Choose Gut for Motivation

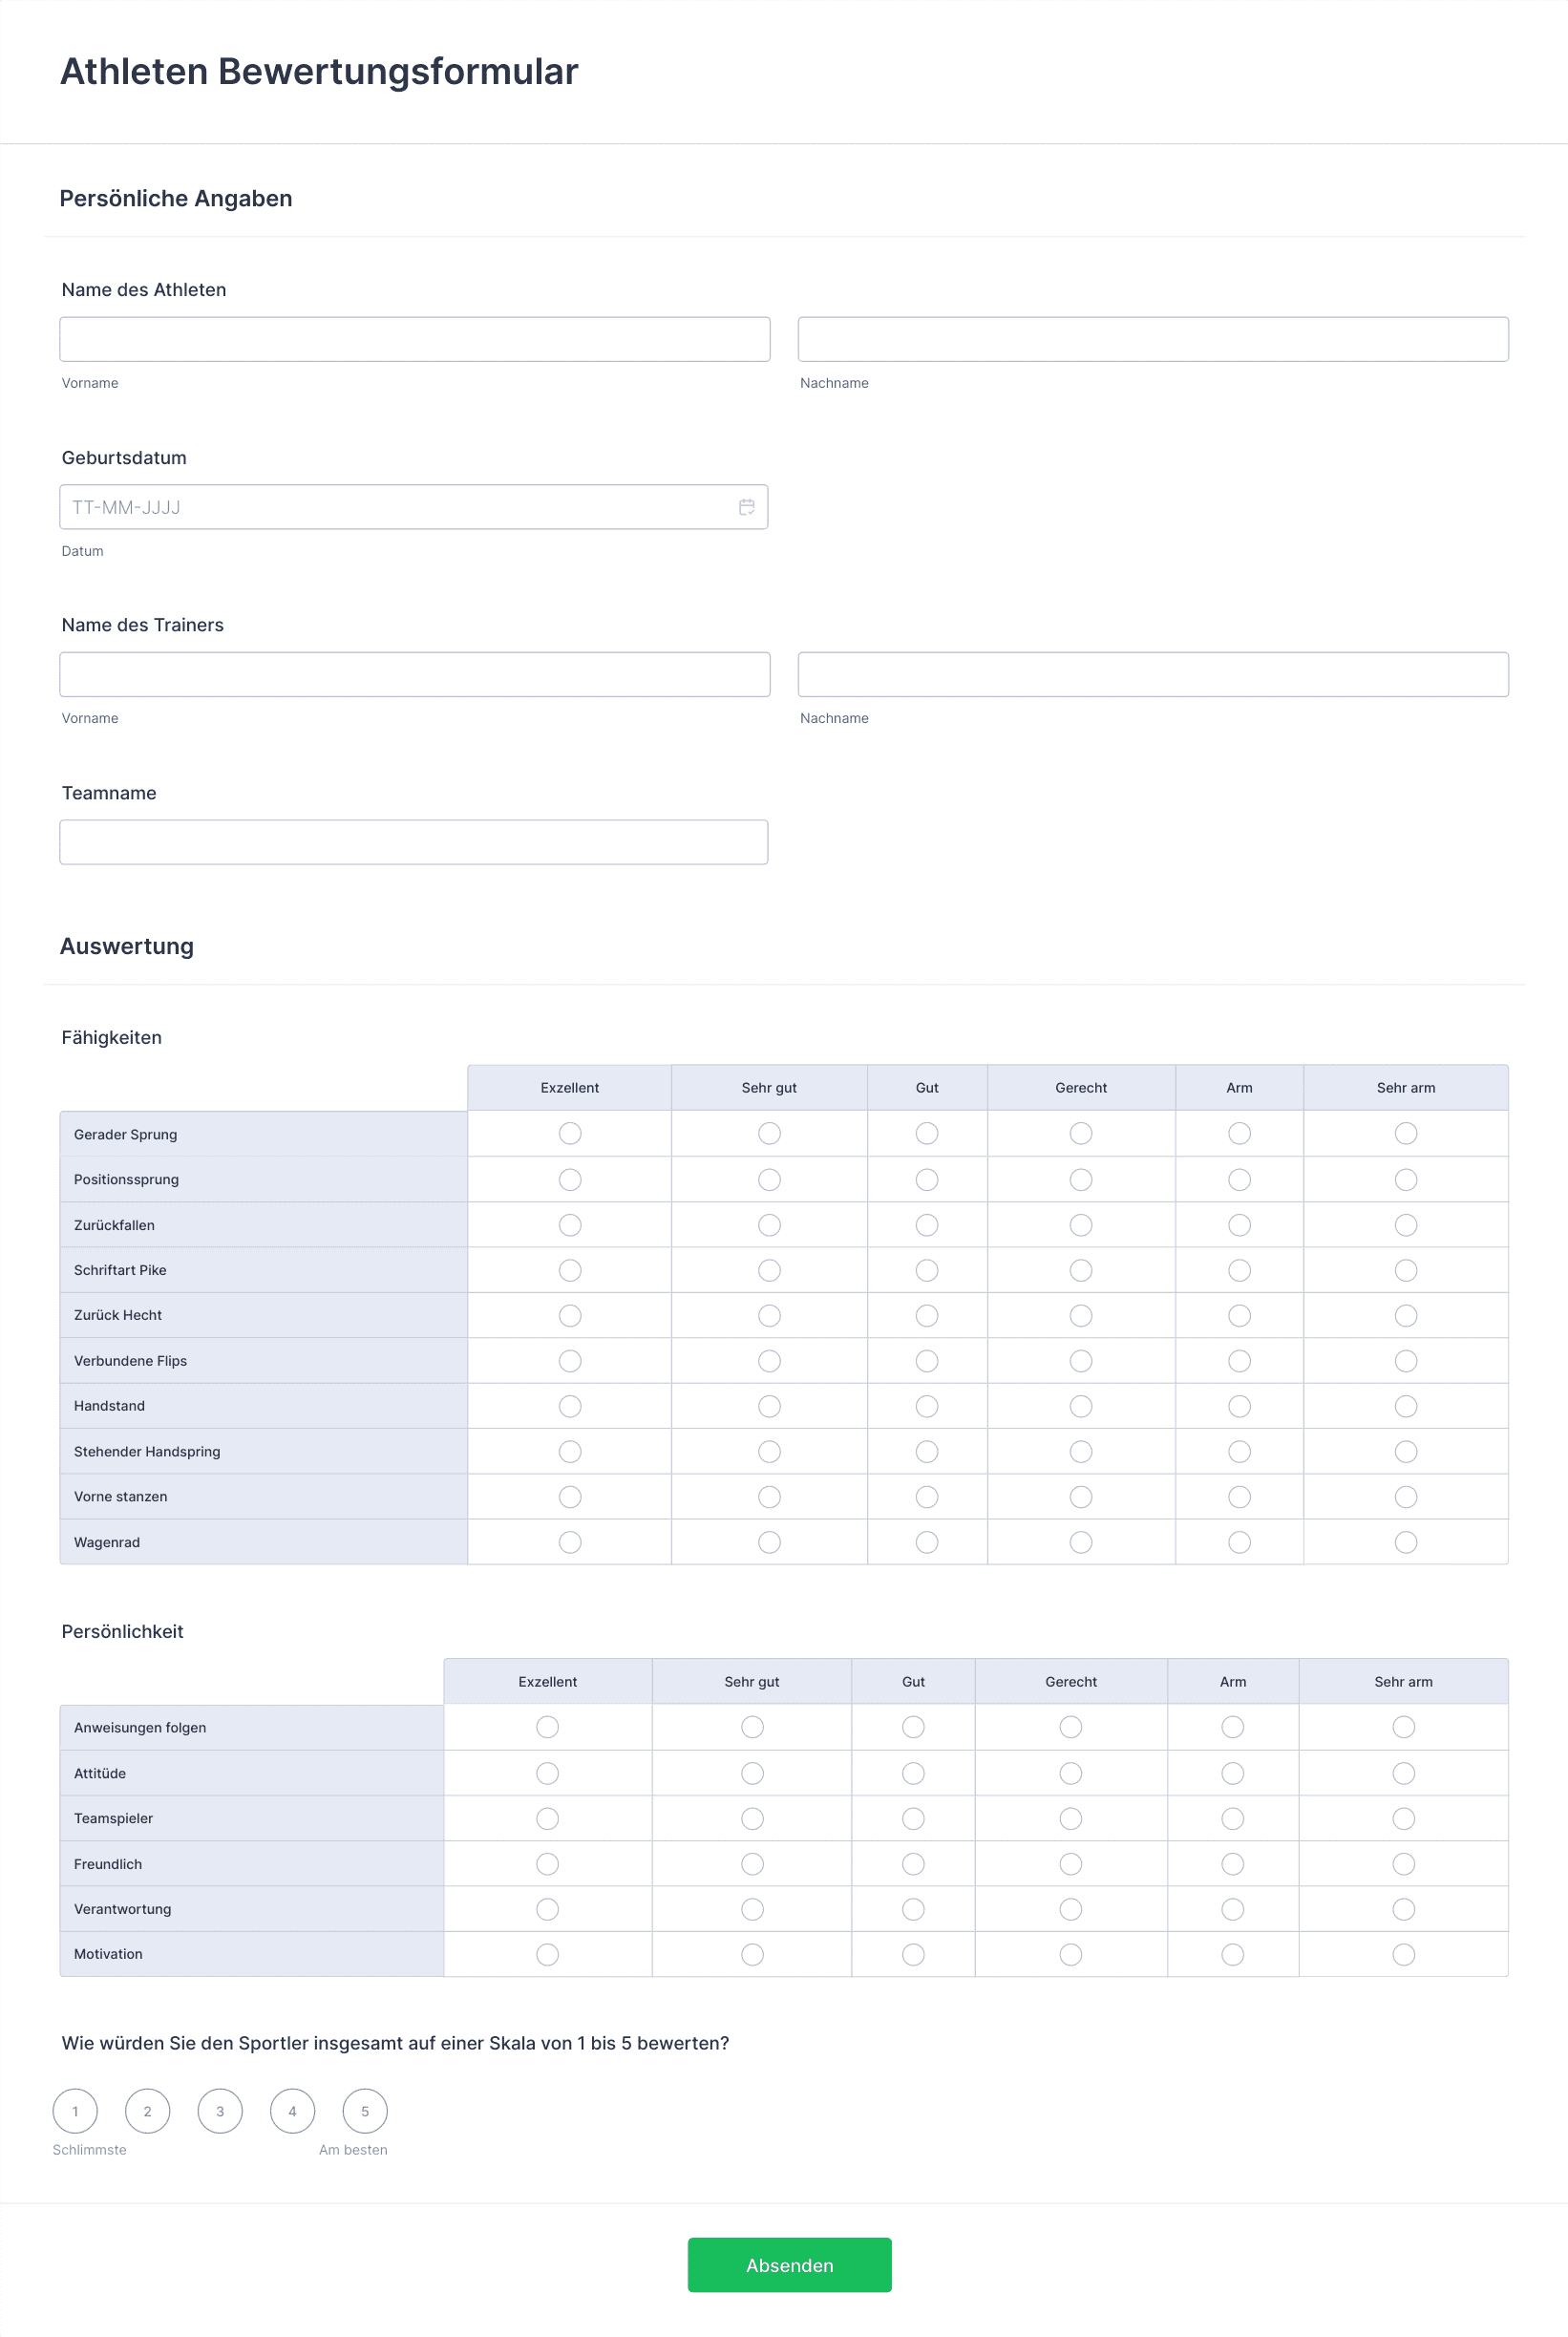(913, 1954)
